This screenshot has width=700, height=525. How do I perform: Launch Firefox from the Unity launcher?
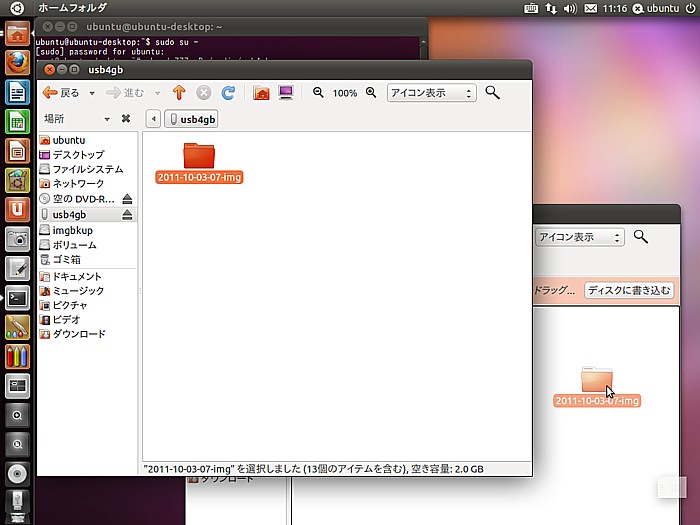(x=17, y=63)
